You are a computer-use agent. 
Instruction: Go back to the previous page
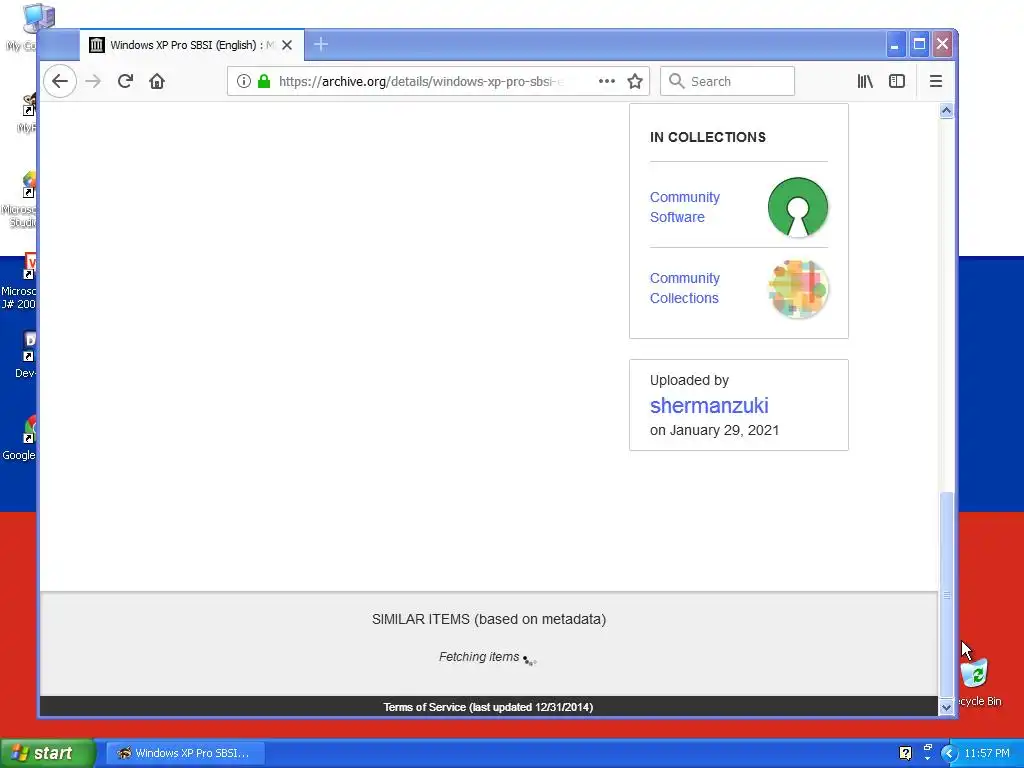[x=60, y=81]
